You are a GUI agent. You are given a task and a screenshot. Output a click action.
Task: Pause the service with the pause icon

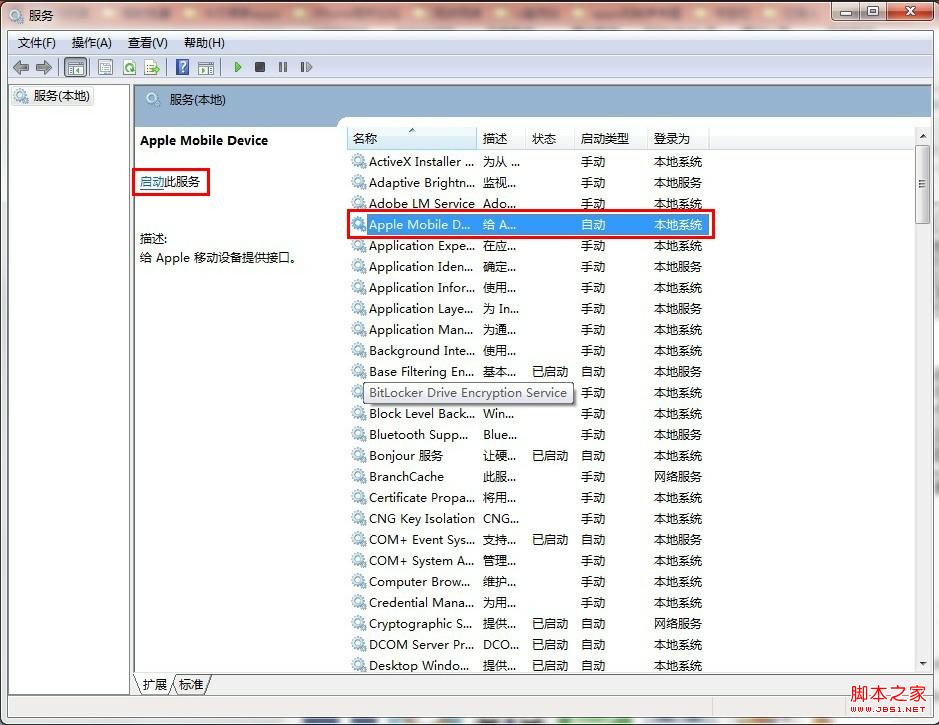pos(283,67)
